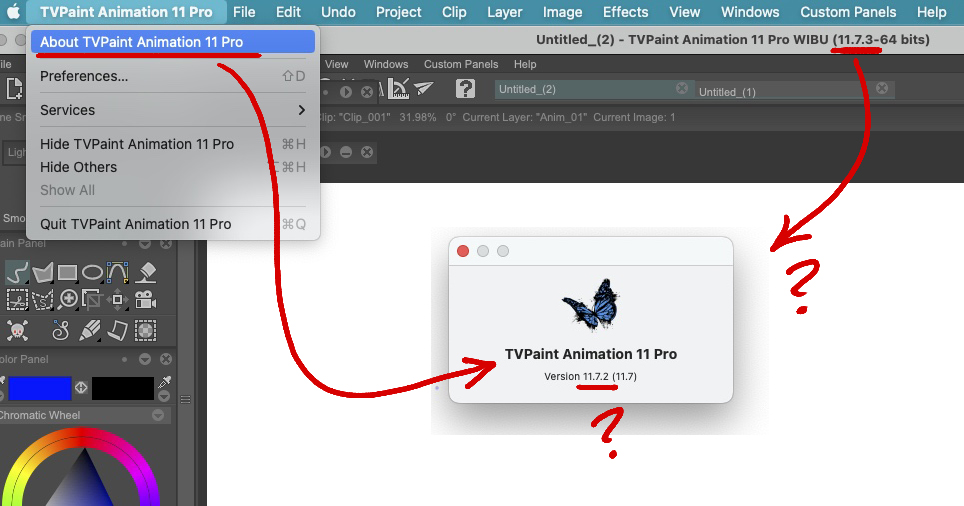
Task: Click the new project page icon
Action: coord(14,89)
